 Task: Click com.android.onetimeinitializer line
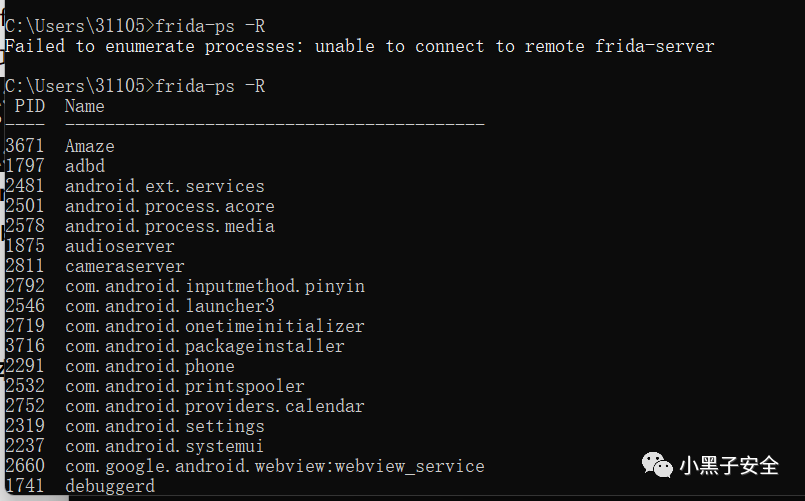[214, 326]
